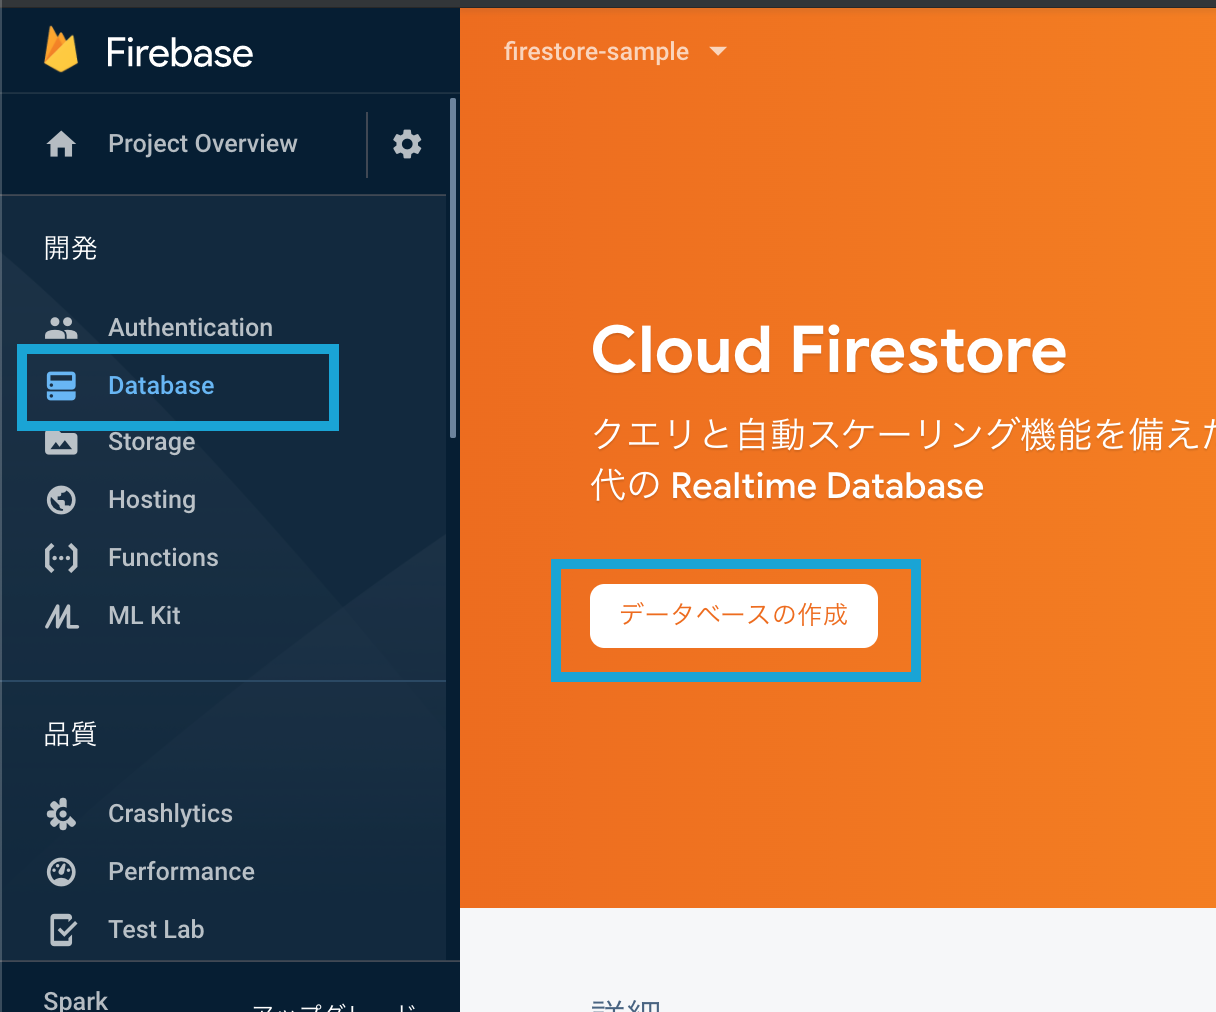This screenshot has height=1012, width=1216.
Task: Click the Hosting globe icon
Action: [x=61, y=500]
